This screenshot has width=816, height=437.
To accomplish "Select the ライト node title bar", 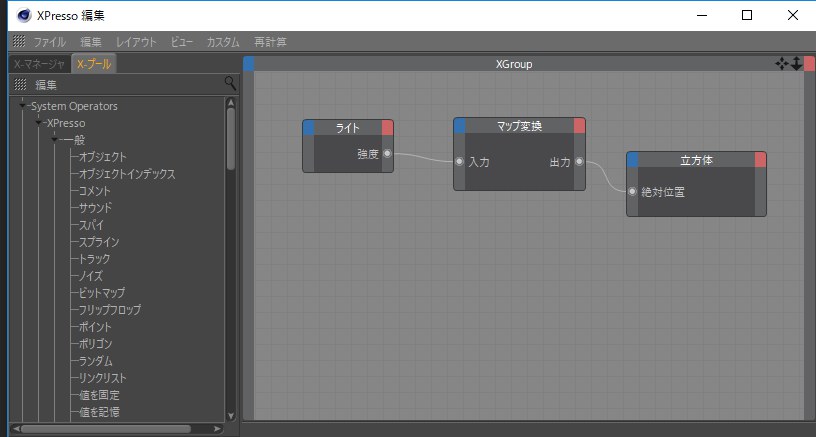I will (x=348, y=128).
